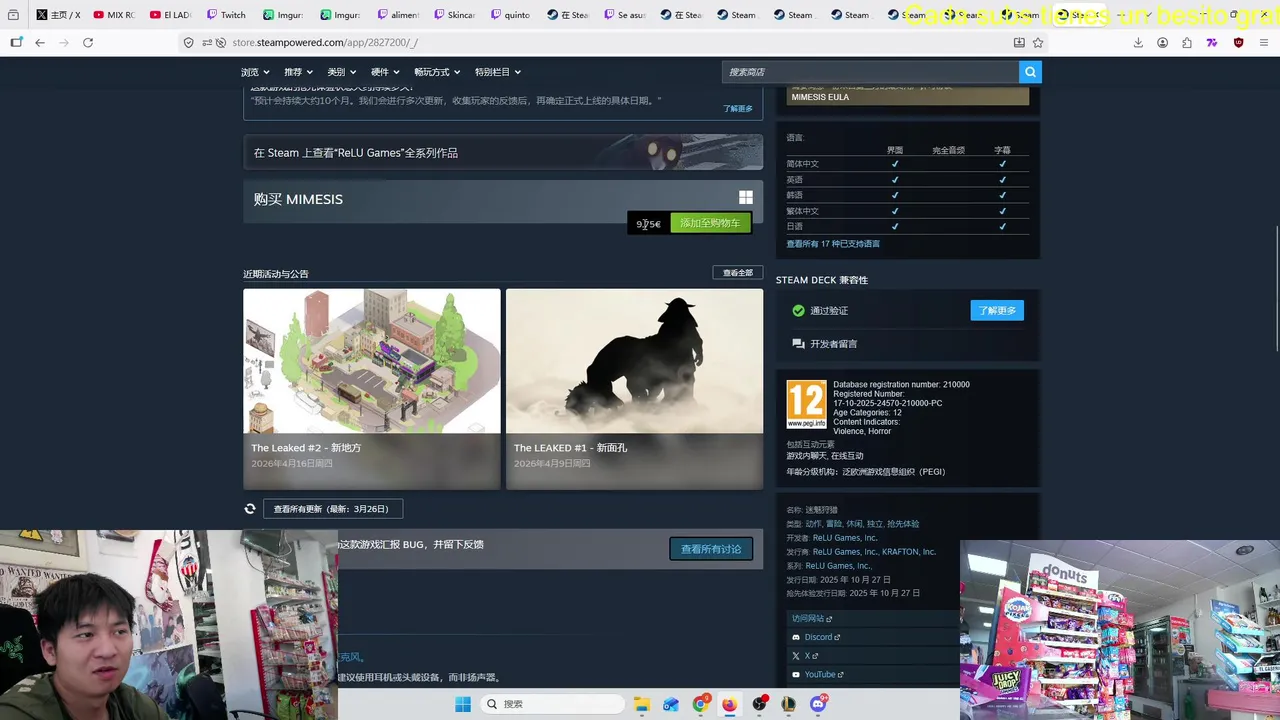Screen dimensions: 1280x720
Task: Bookmark the page with the star icon
Action: coord(1038,42)
